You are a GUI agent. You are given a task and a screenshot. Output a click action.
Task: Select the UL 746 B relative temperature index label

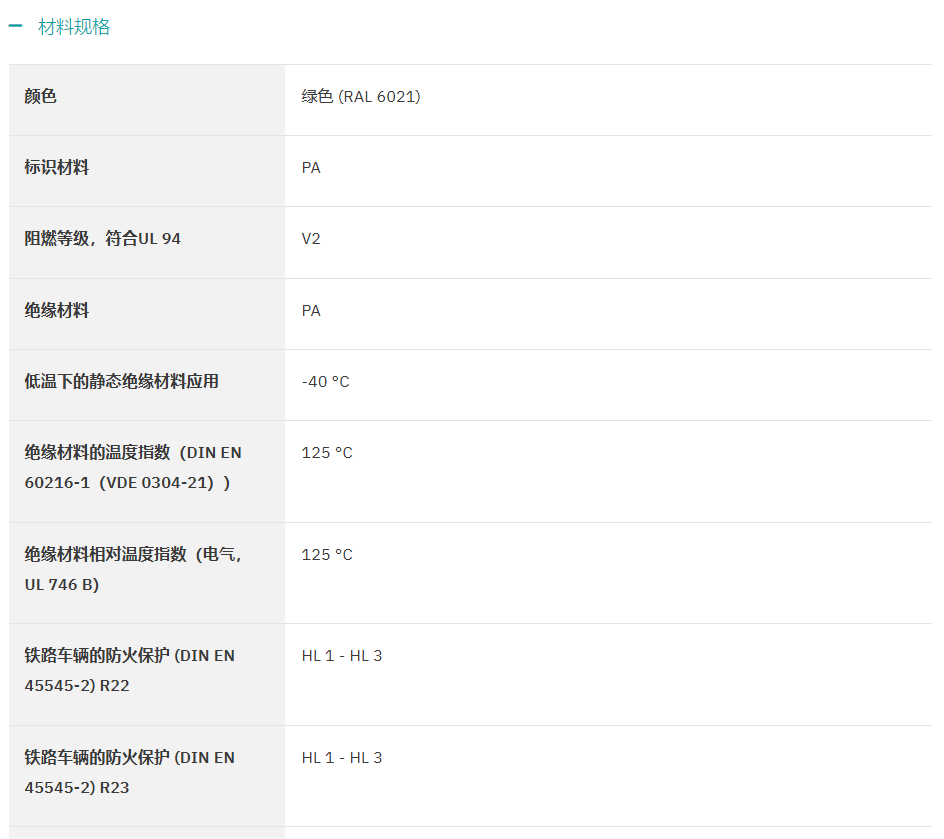coord(133,569)
